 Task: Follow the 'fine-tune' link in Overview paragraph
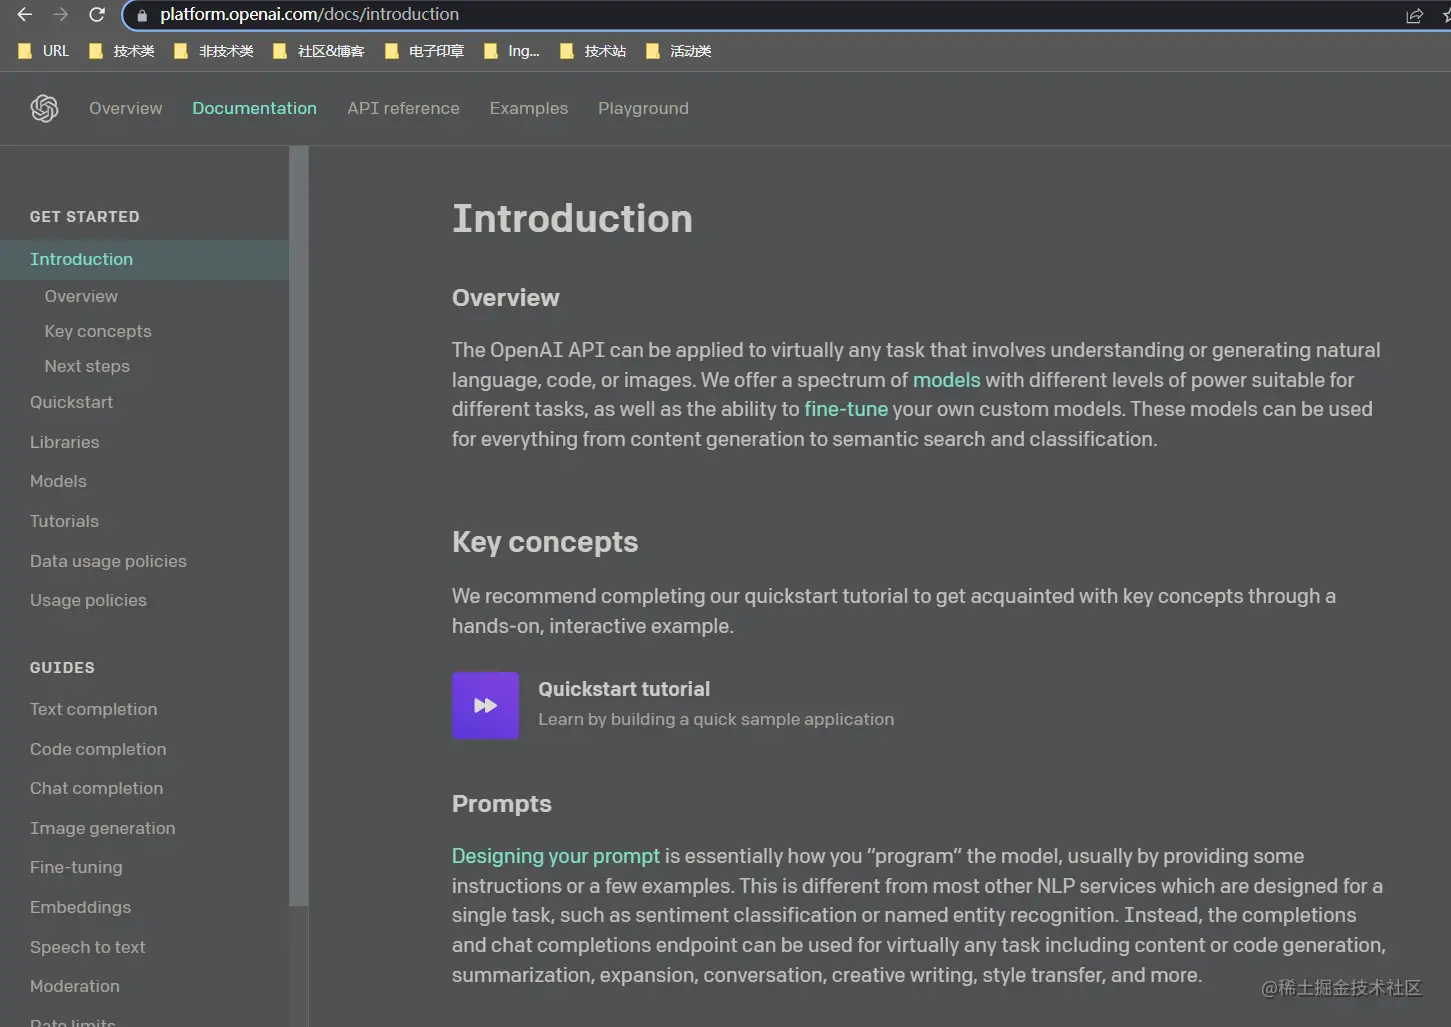tap(846, 409)
